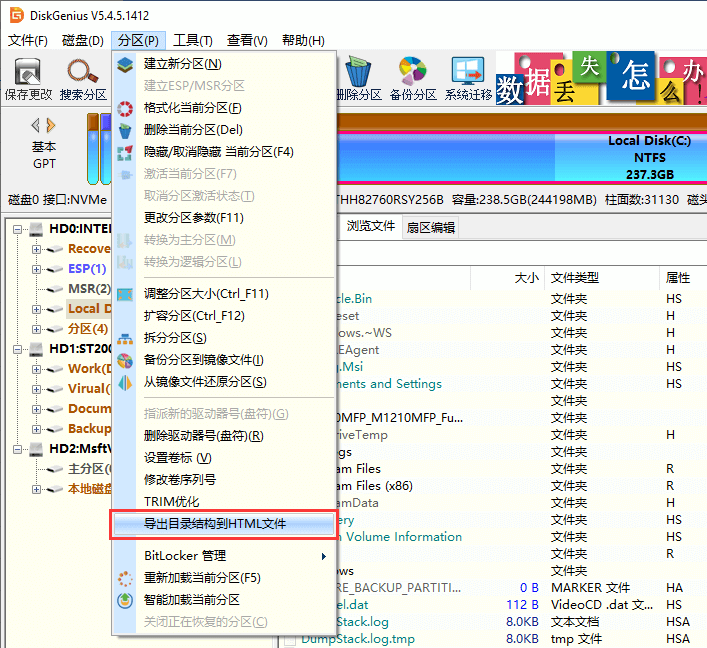707x648 pixels.
Task: Click the backup partition to image icon
Action: pyautogui.click(x=125, y=361)
